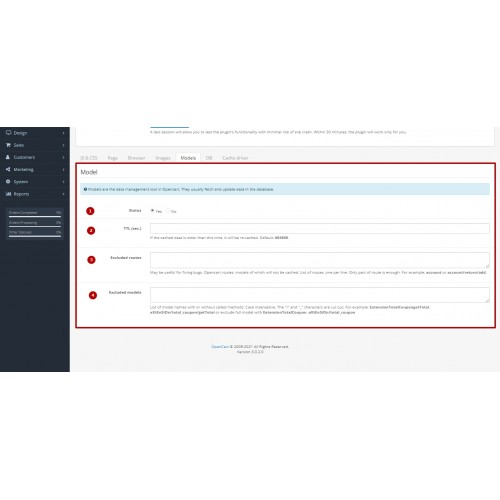Screen dimensions: 500x500
Task: Click the Customers person icon
Action: click(8, 157)
